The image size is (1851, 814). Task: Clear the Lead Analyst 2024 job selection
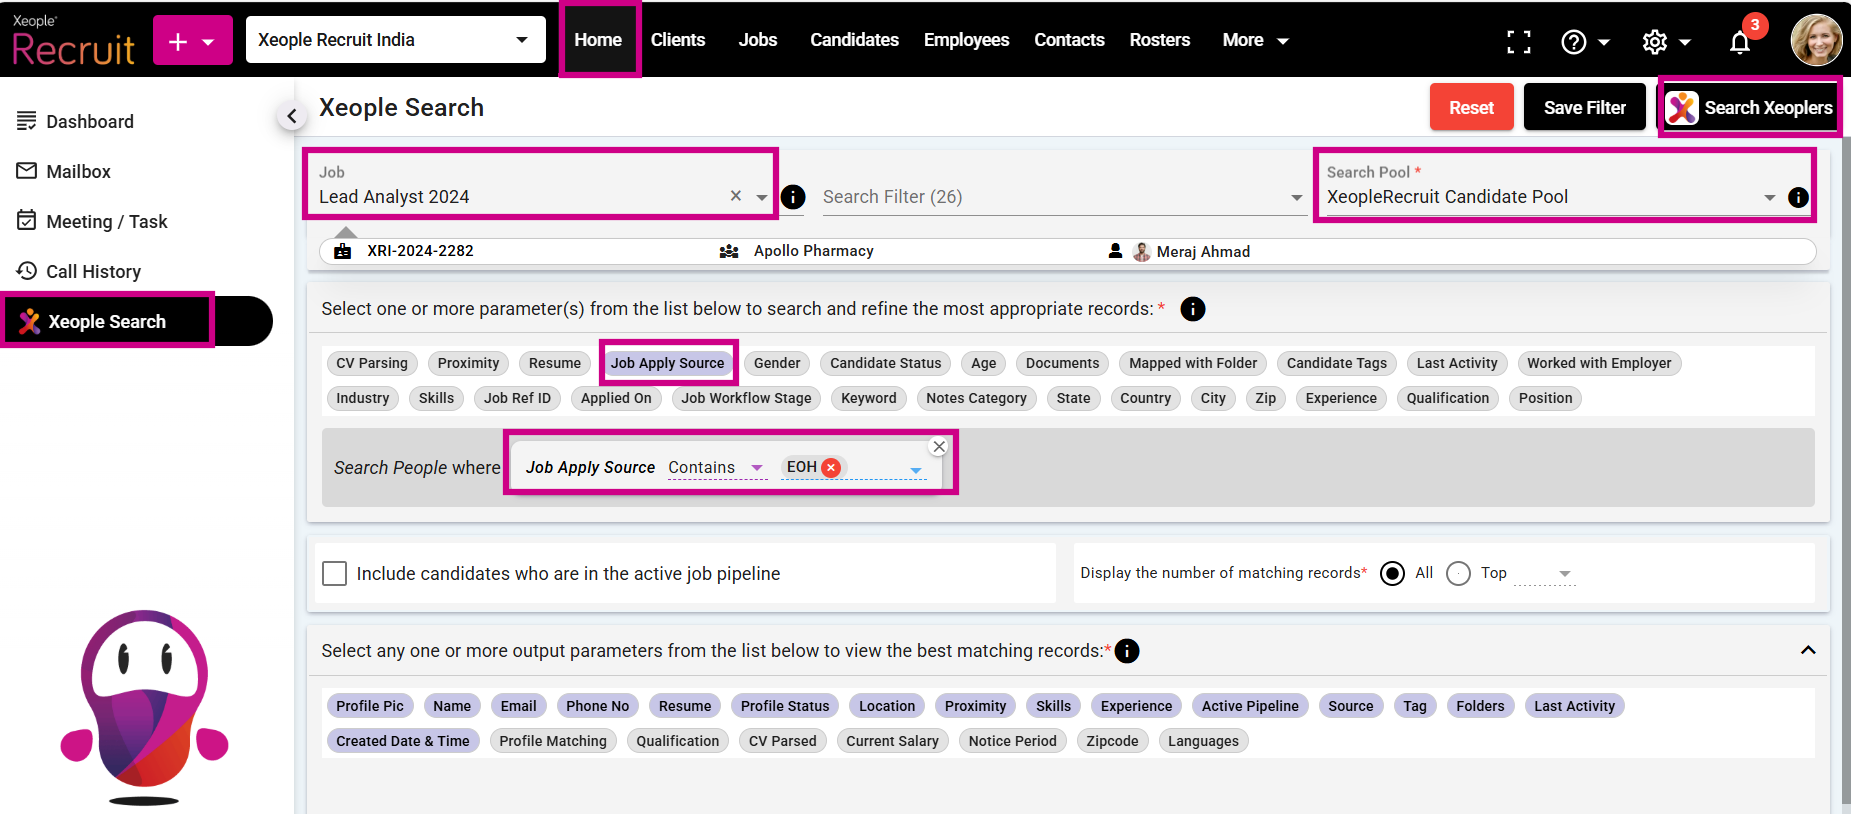pyautogui.click(x=735, y=196)
